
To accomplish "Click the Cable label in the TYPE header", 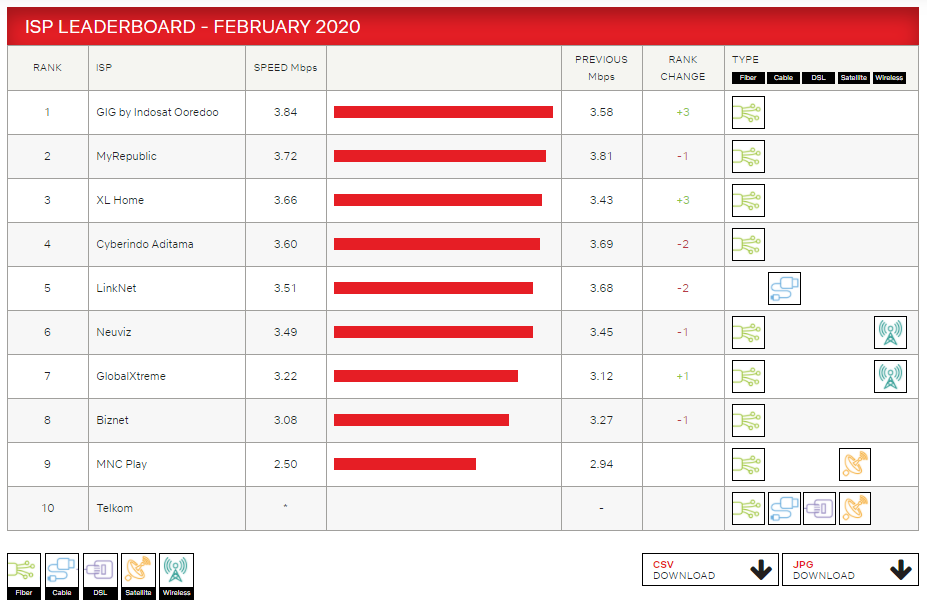I will coord(783,77).
